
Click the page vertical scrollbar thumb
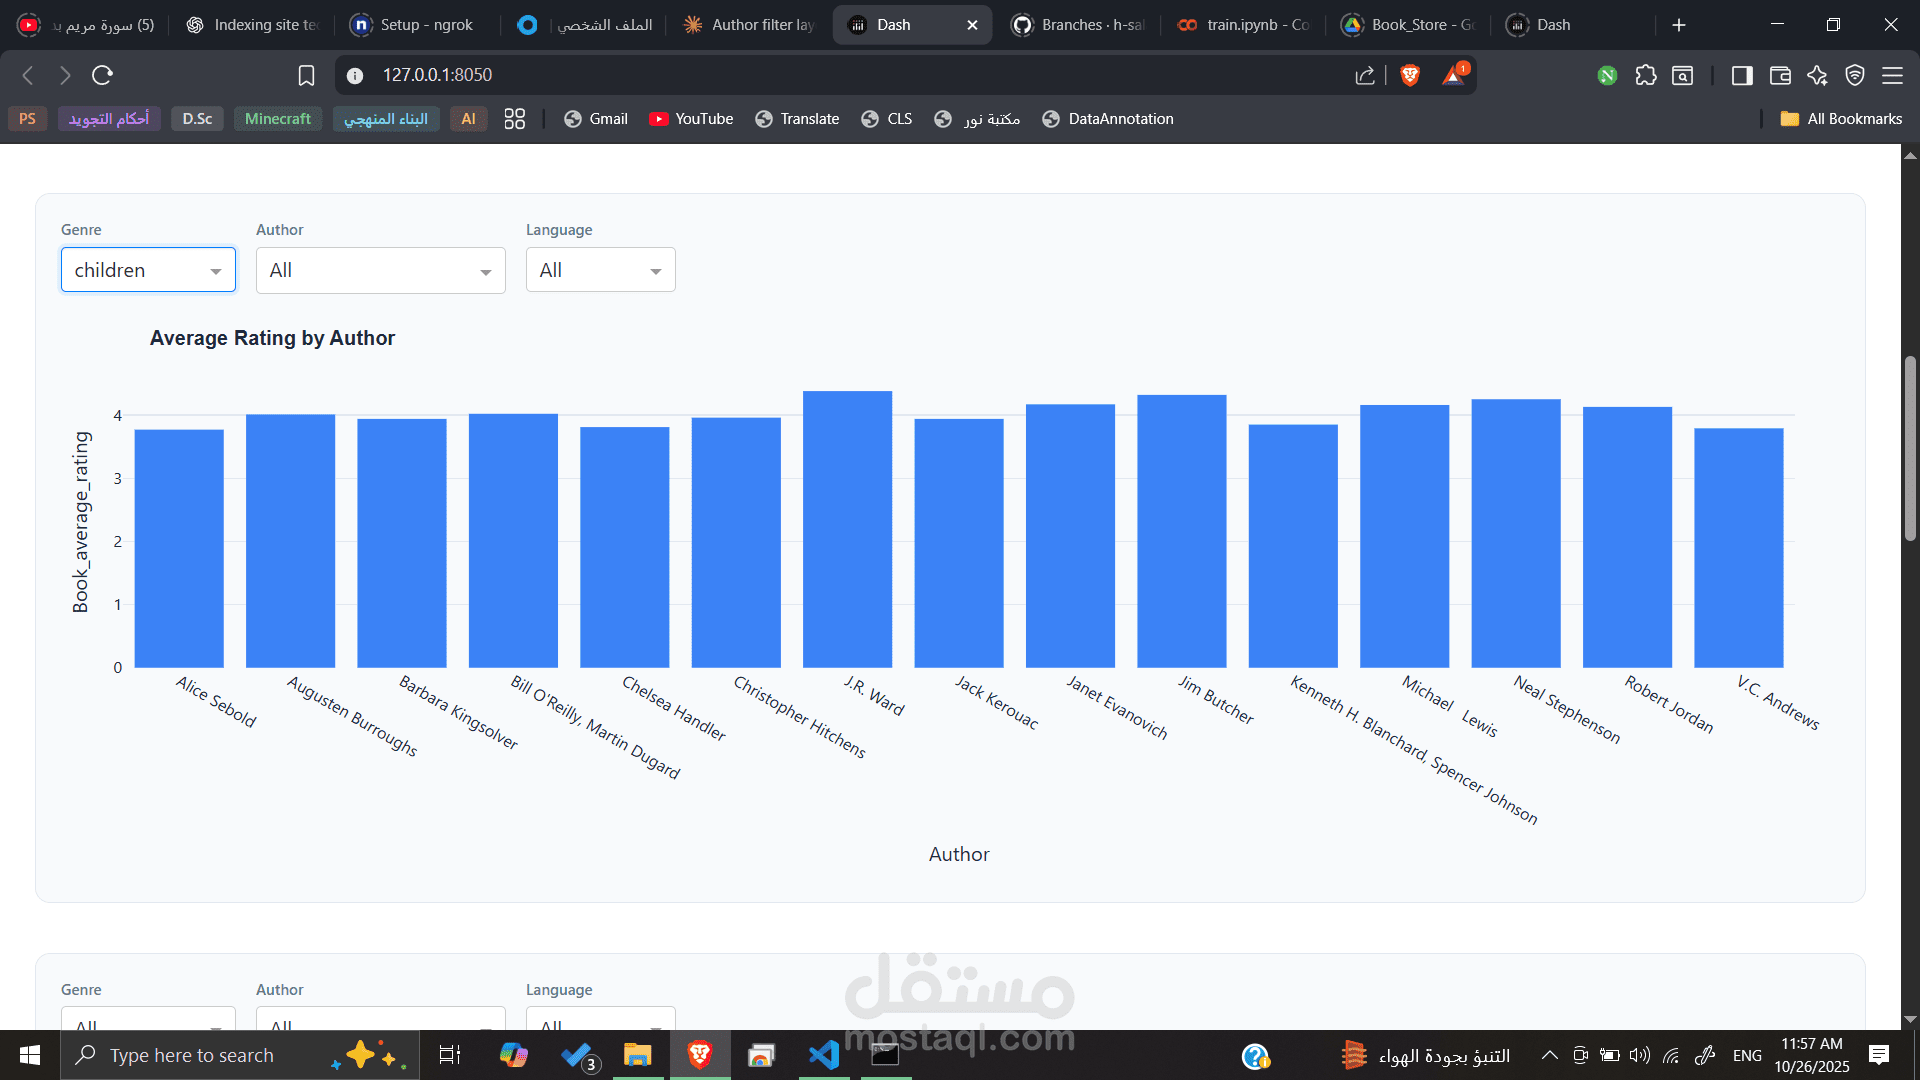tap(1910, 450)
